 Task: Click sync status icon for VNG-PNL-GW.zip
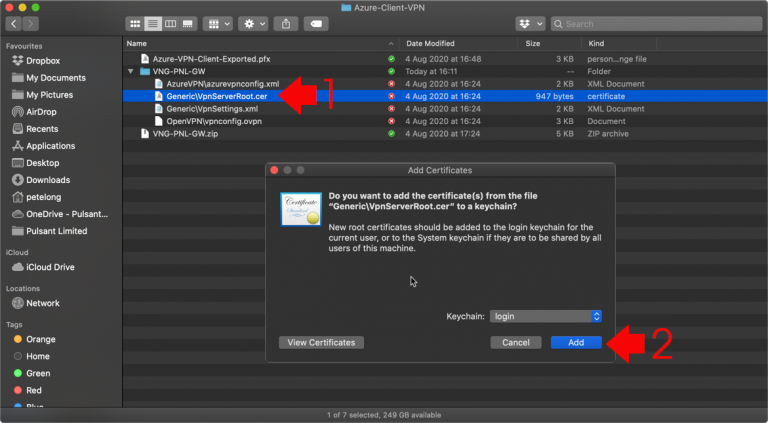(x=391, y=134)
